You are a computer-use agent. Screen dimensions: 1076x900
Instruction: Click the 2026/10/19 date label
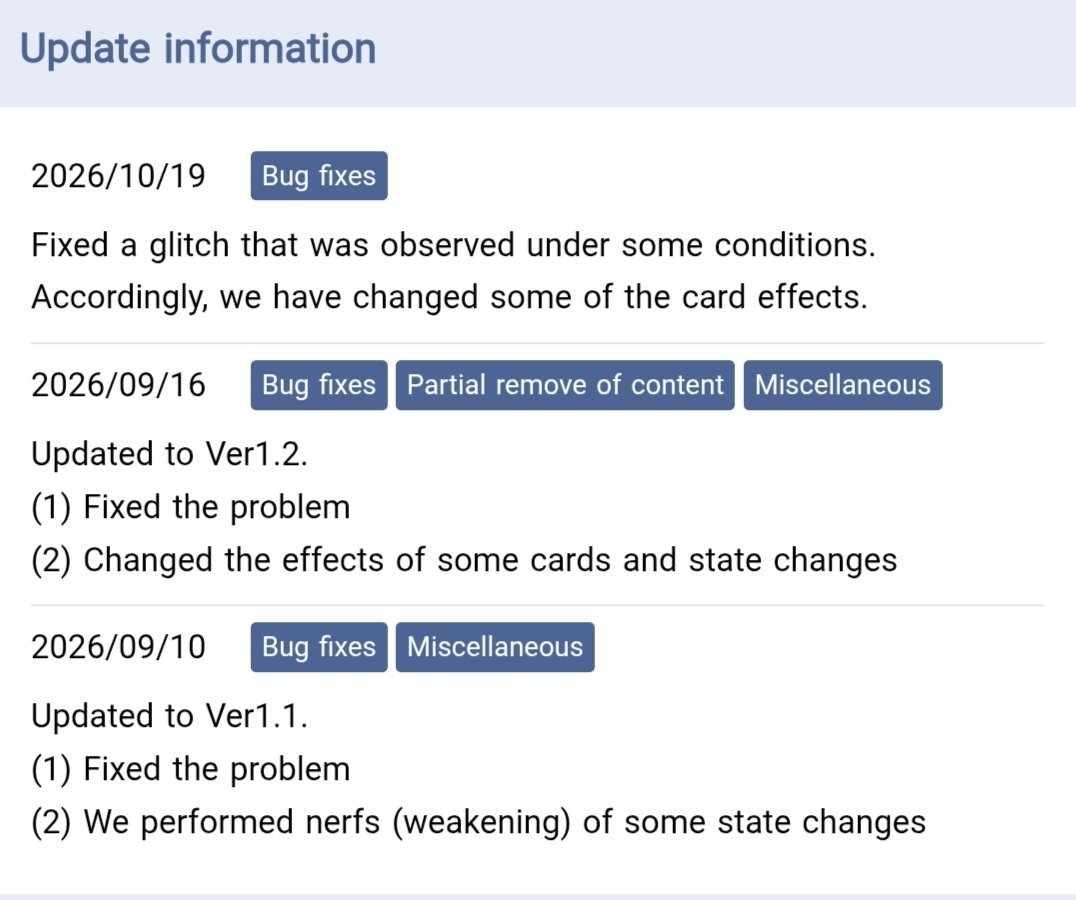click(118, 176)
